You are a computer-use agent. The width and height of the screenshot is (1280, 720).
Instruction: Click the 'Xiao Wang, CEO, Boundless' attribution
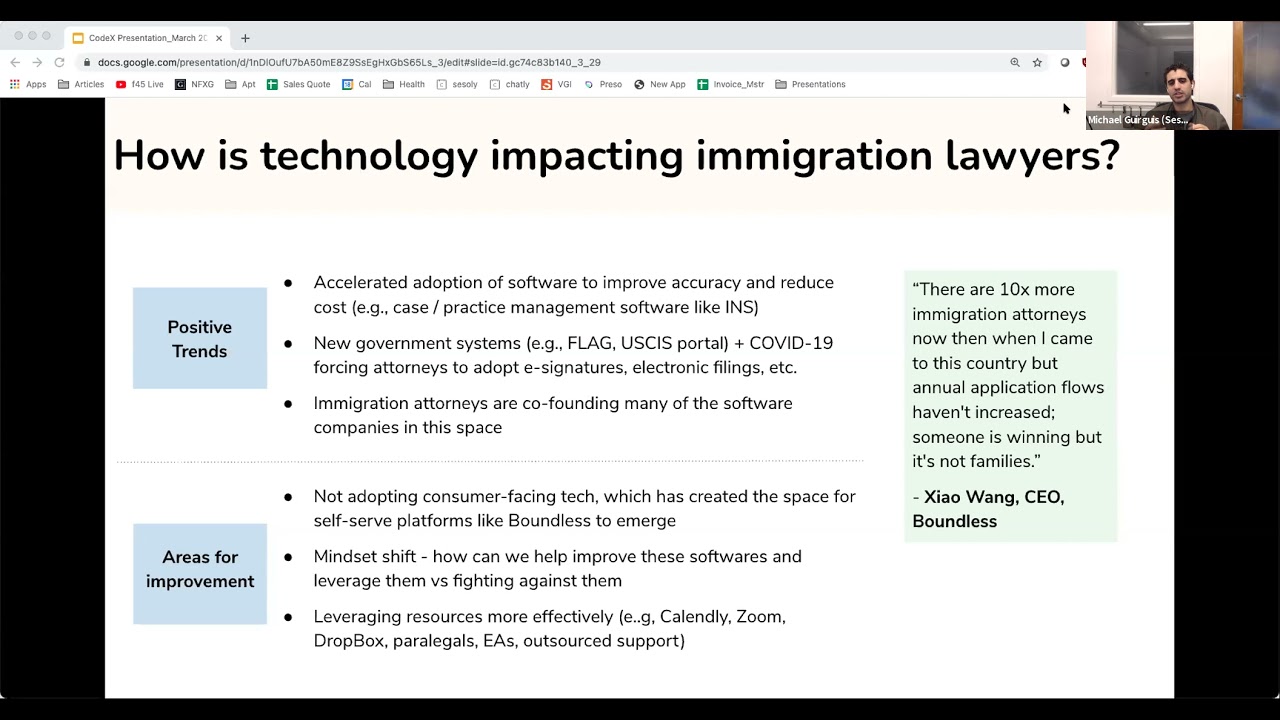click(x=988, y=509)
